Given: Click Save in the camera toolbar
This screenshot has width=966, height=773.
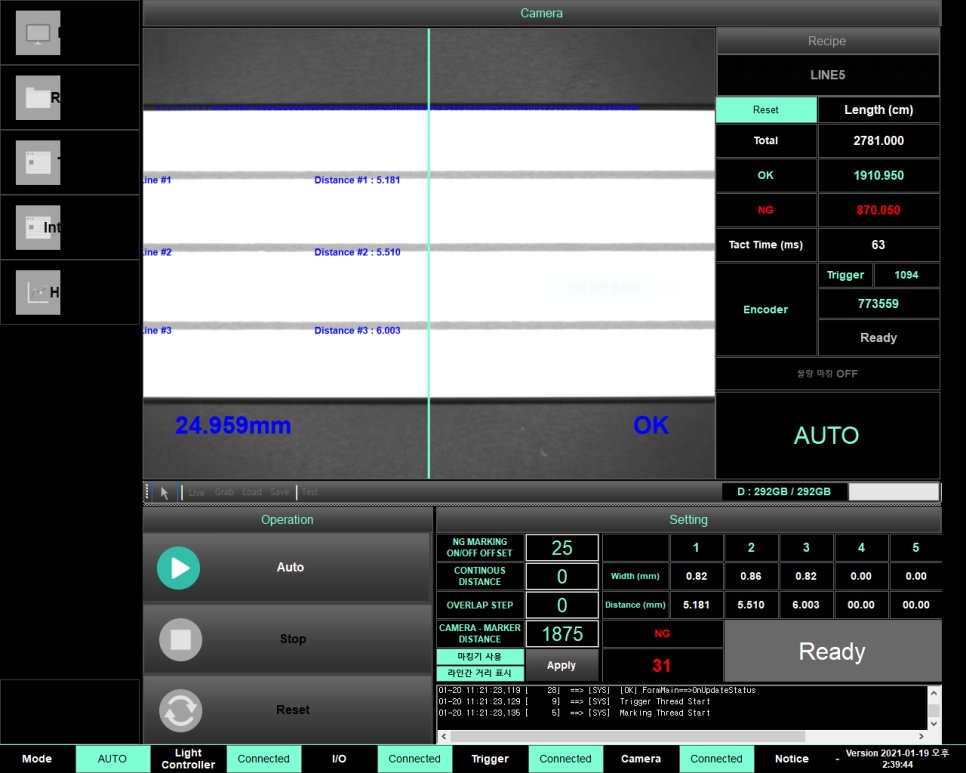Looking at the screenshot, I should click(x=280, y=492).
